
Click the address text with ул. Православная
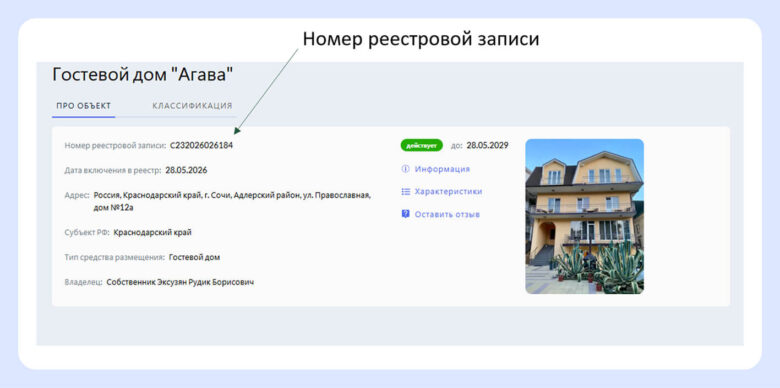point(232,201)
